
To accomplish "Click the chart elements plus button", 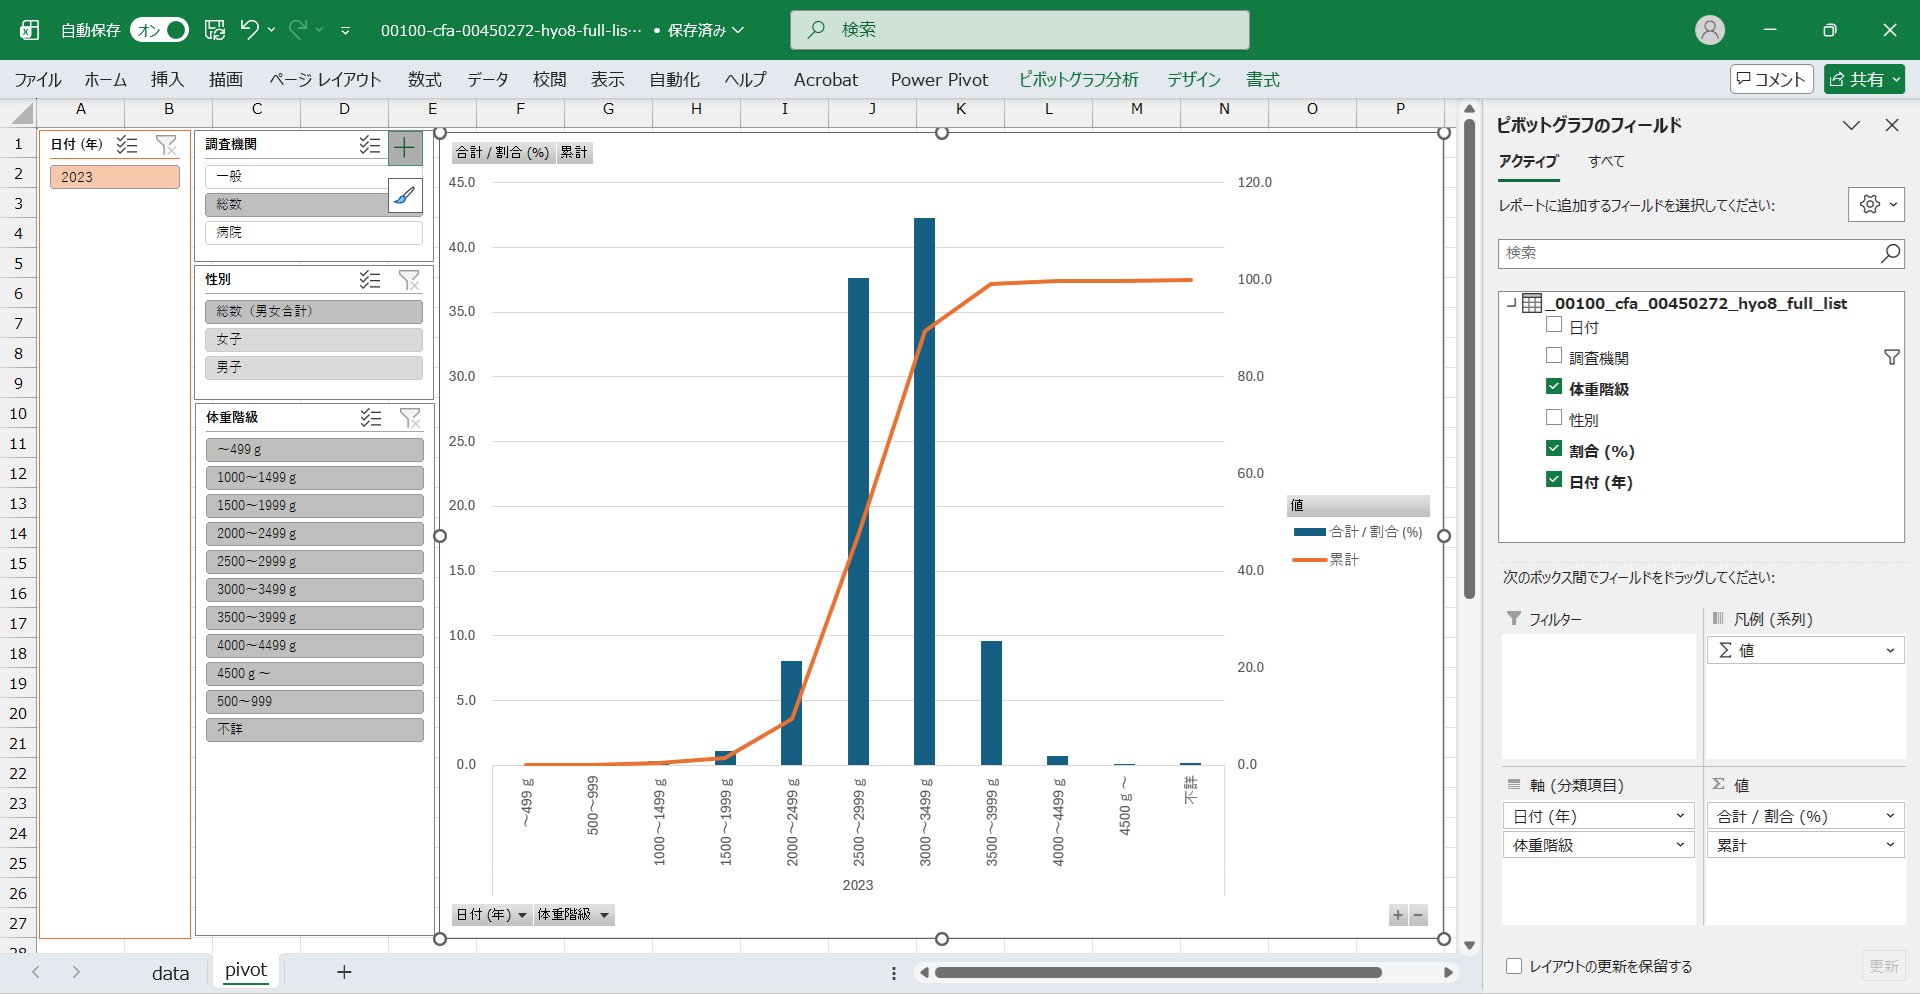I will (405, 149).
